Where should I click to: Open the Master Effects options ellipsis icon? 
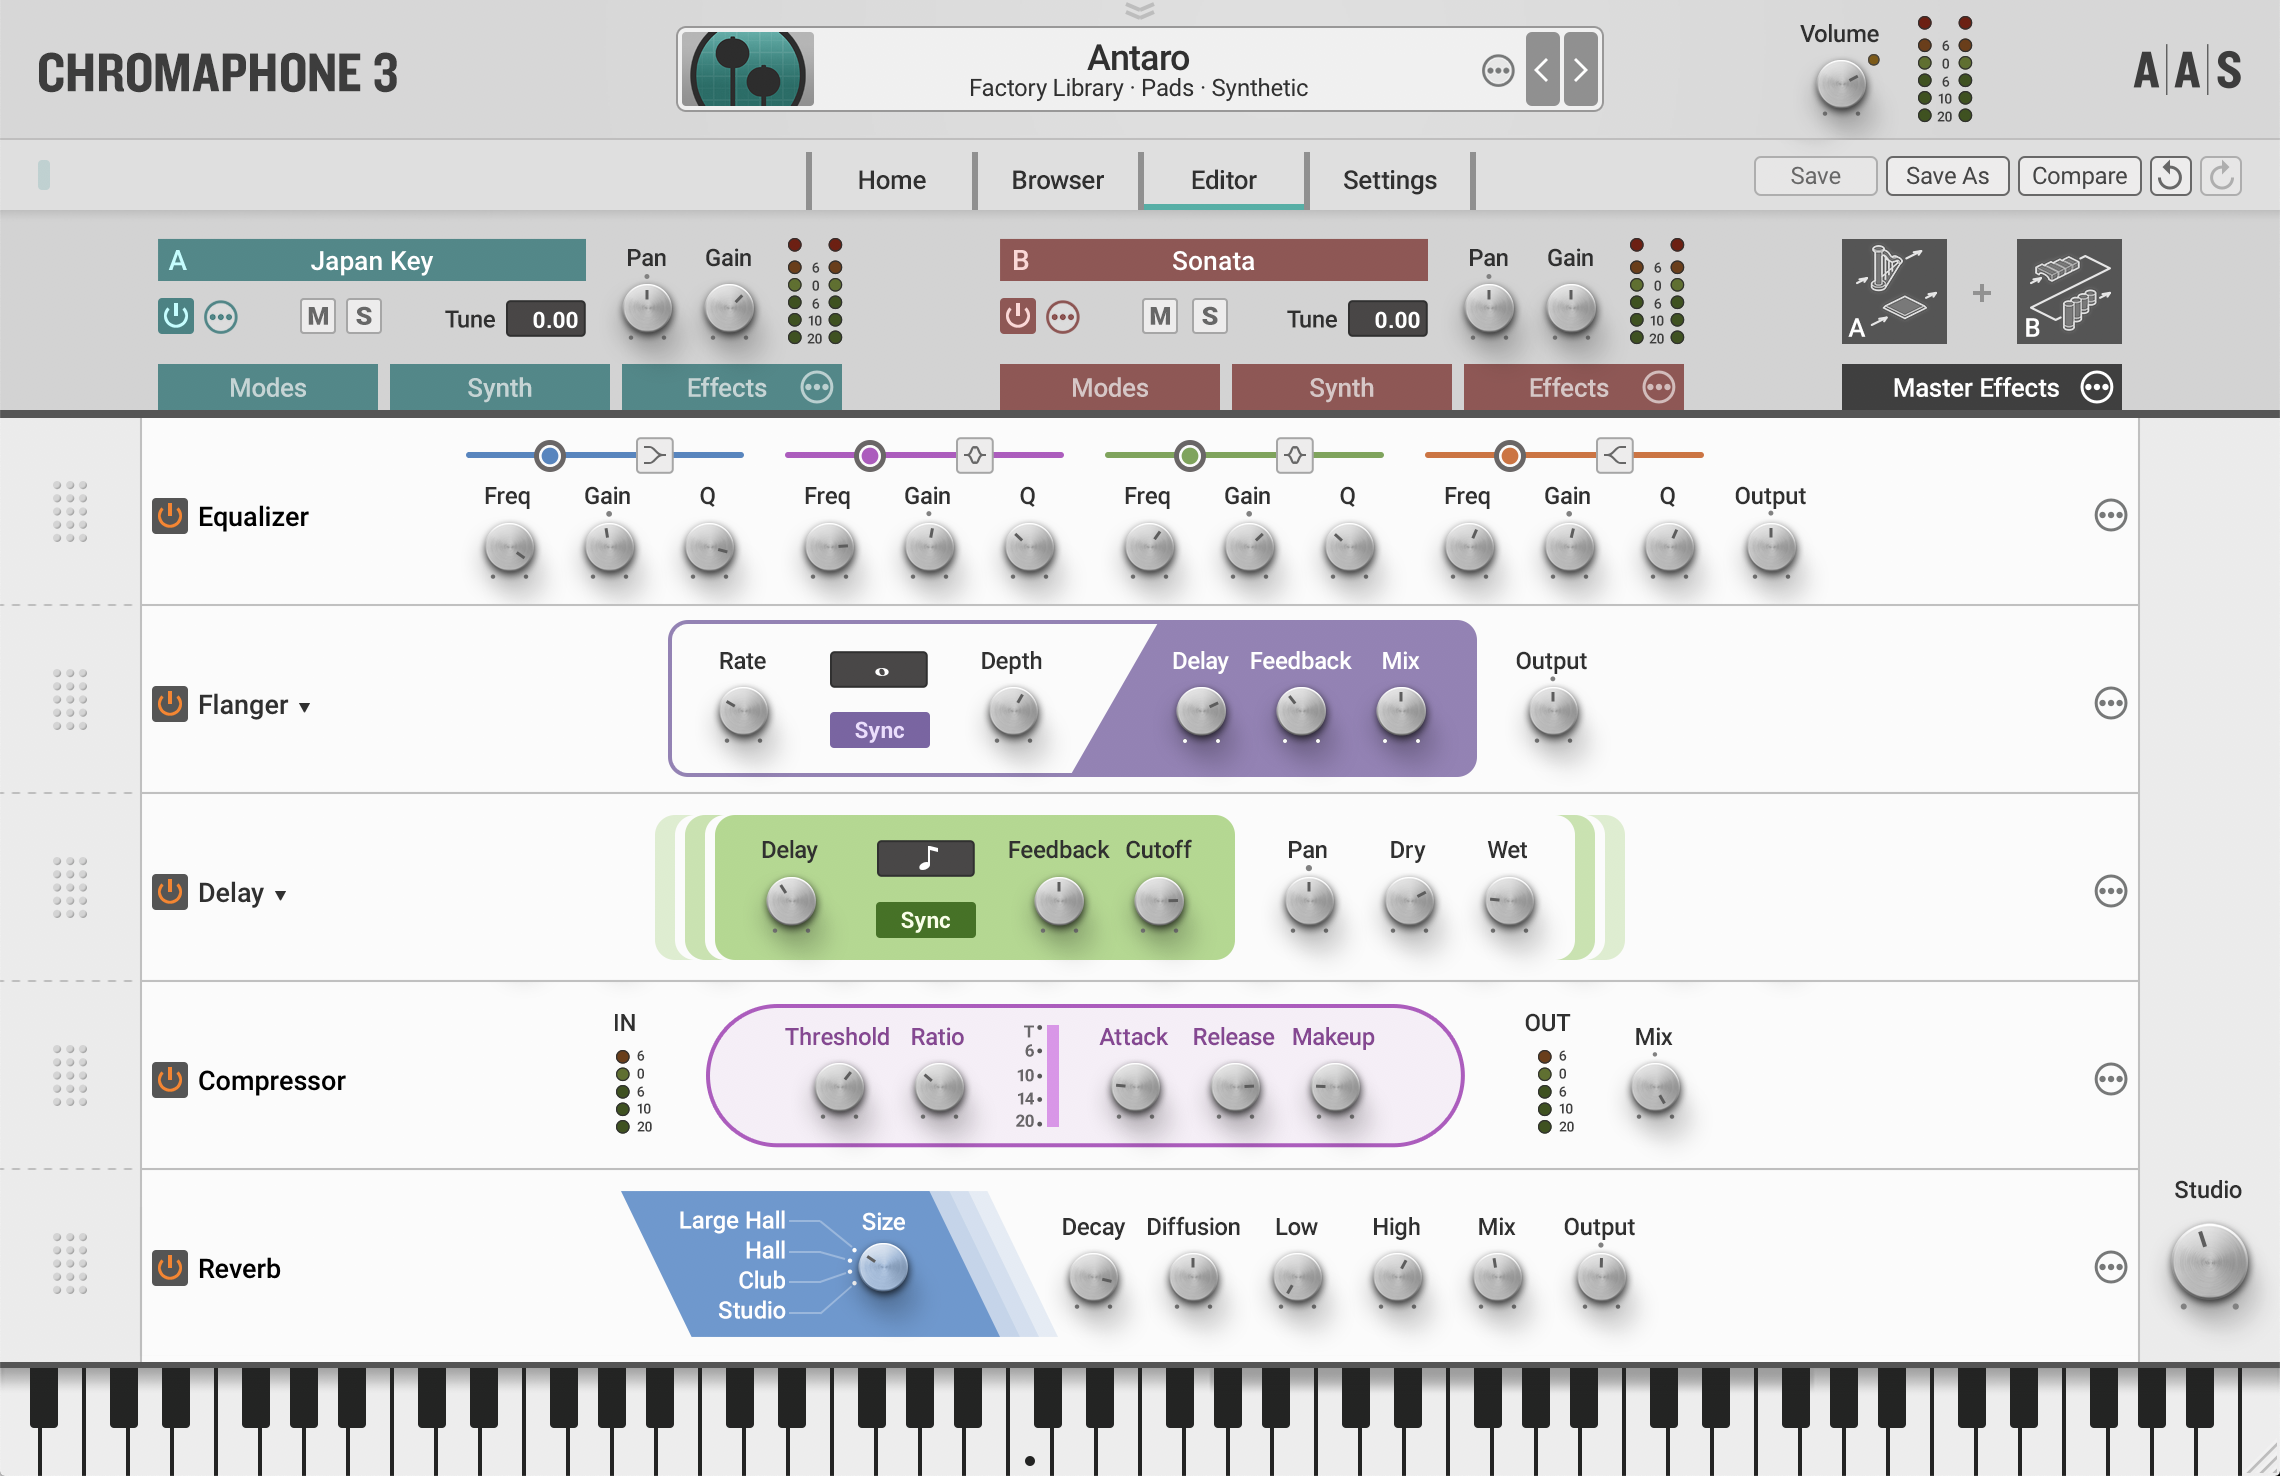pyautogui.click(x=2097, y=387)
